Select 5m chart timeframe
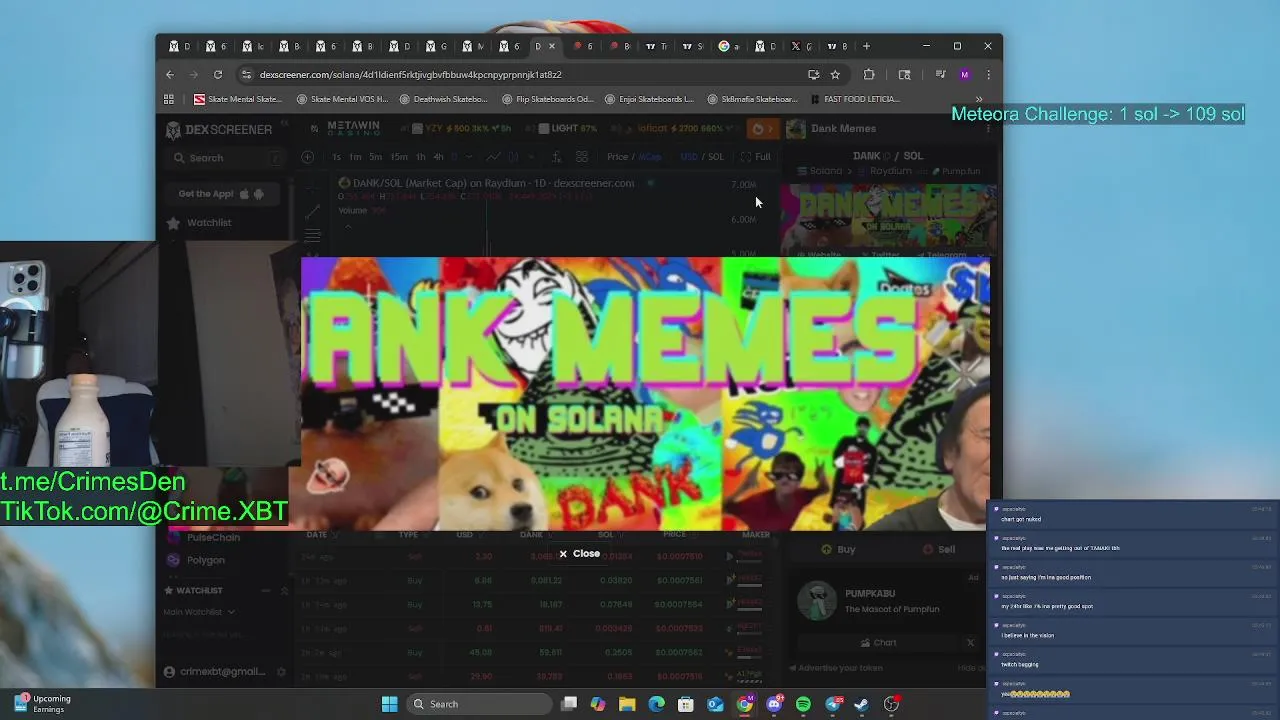 [x=375, y=157]
